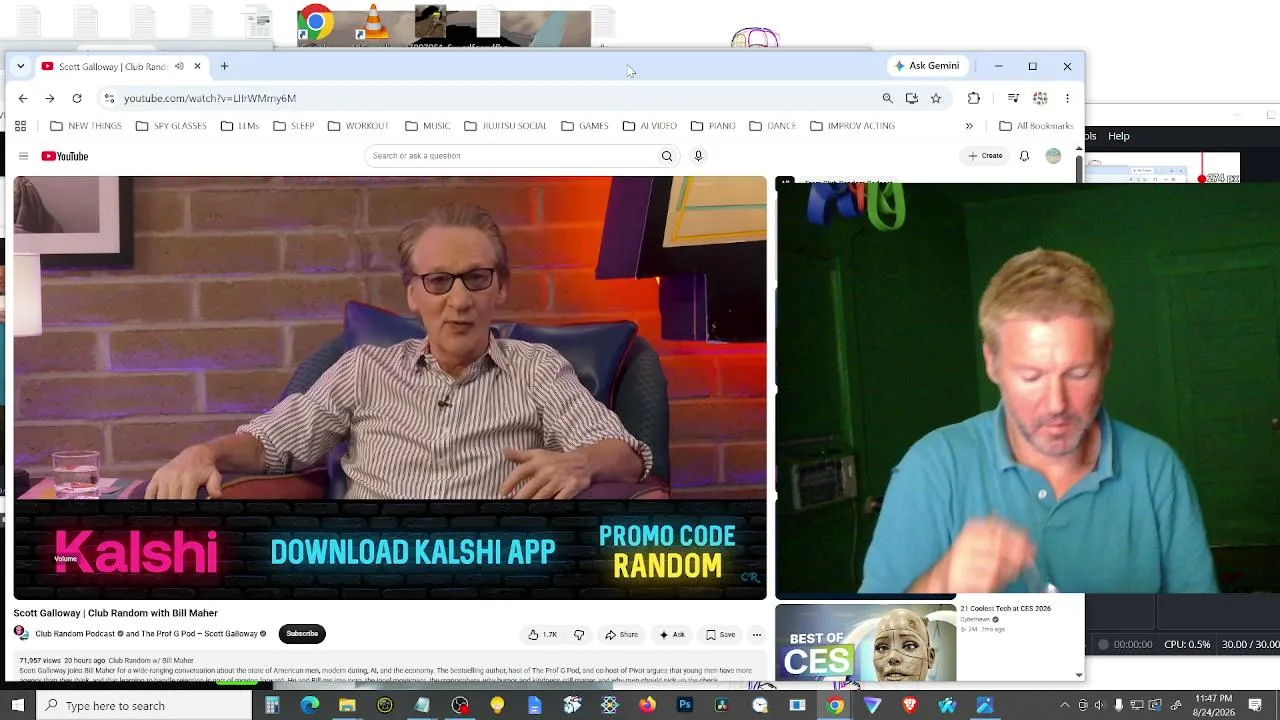The image size is (1280, 720).
Task: Reload the YouTube page
Action: (77, 98)
